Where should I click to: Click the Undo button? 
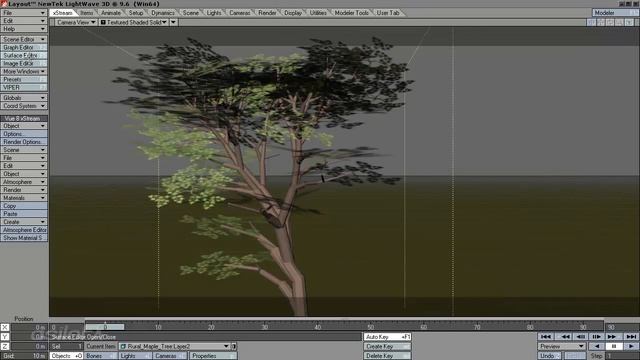(549, 356)
